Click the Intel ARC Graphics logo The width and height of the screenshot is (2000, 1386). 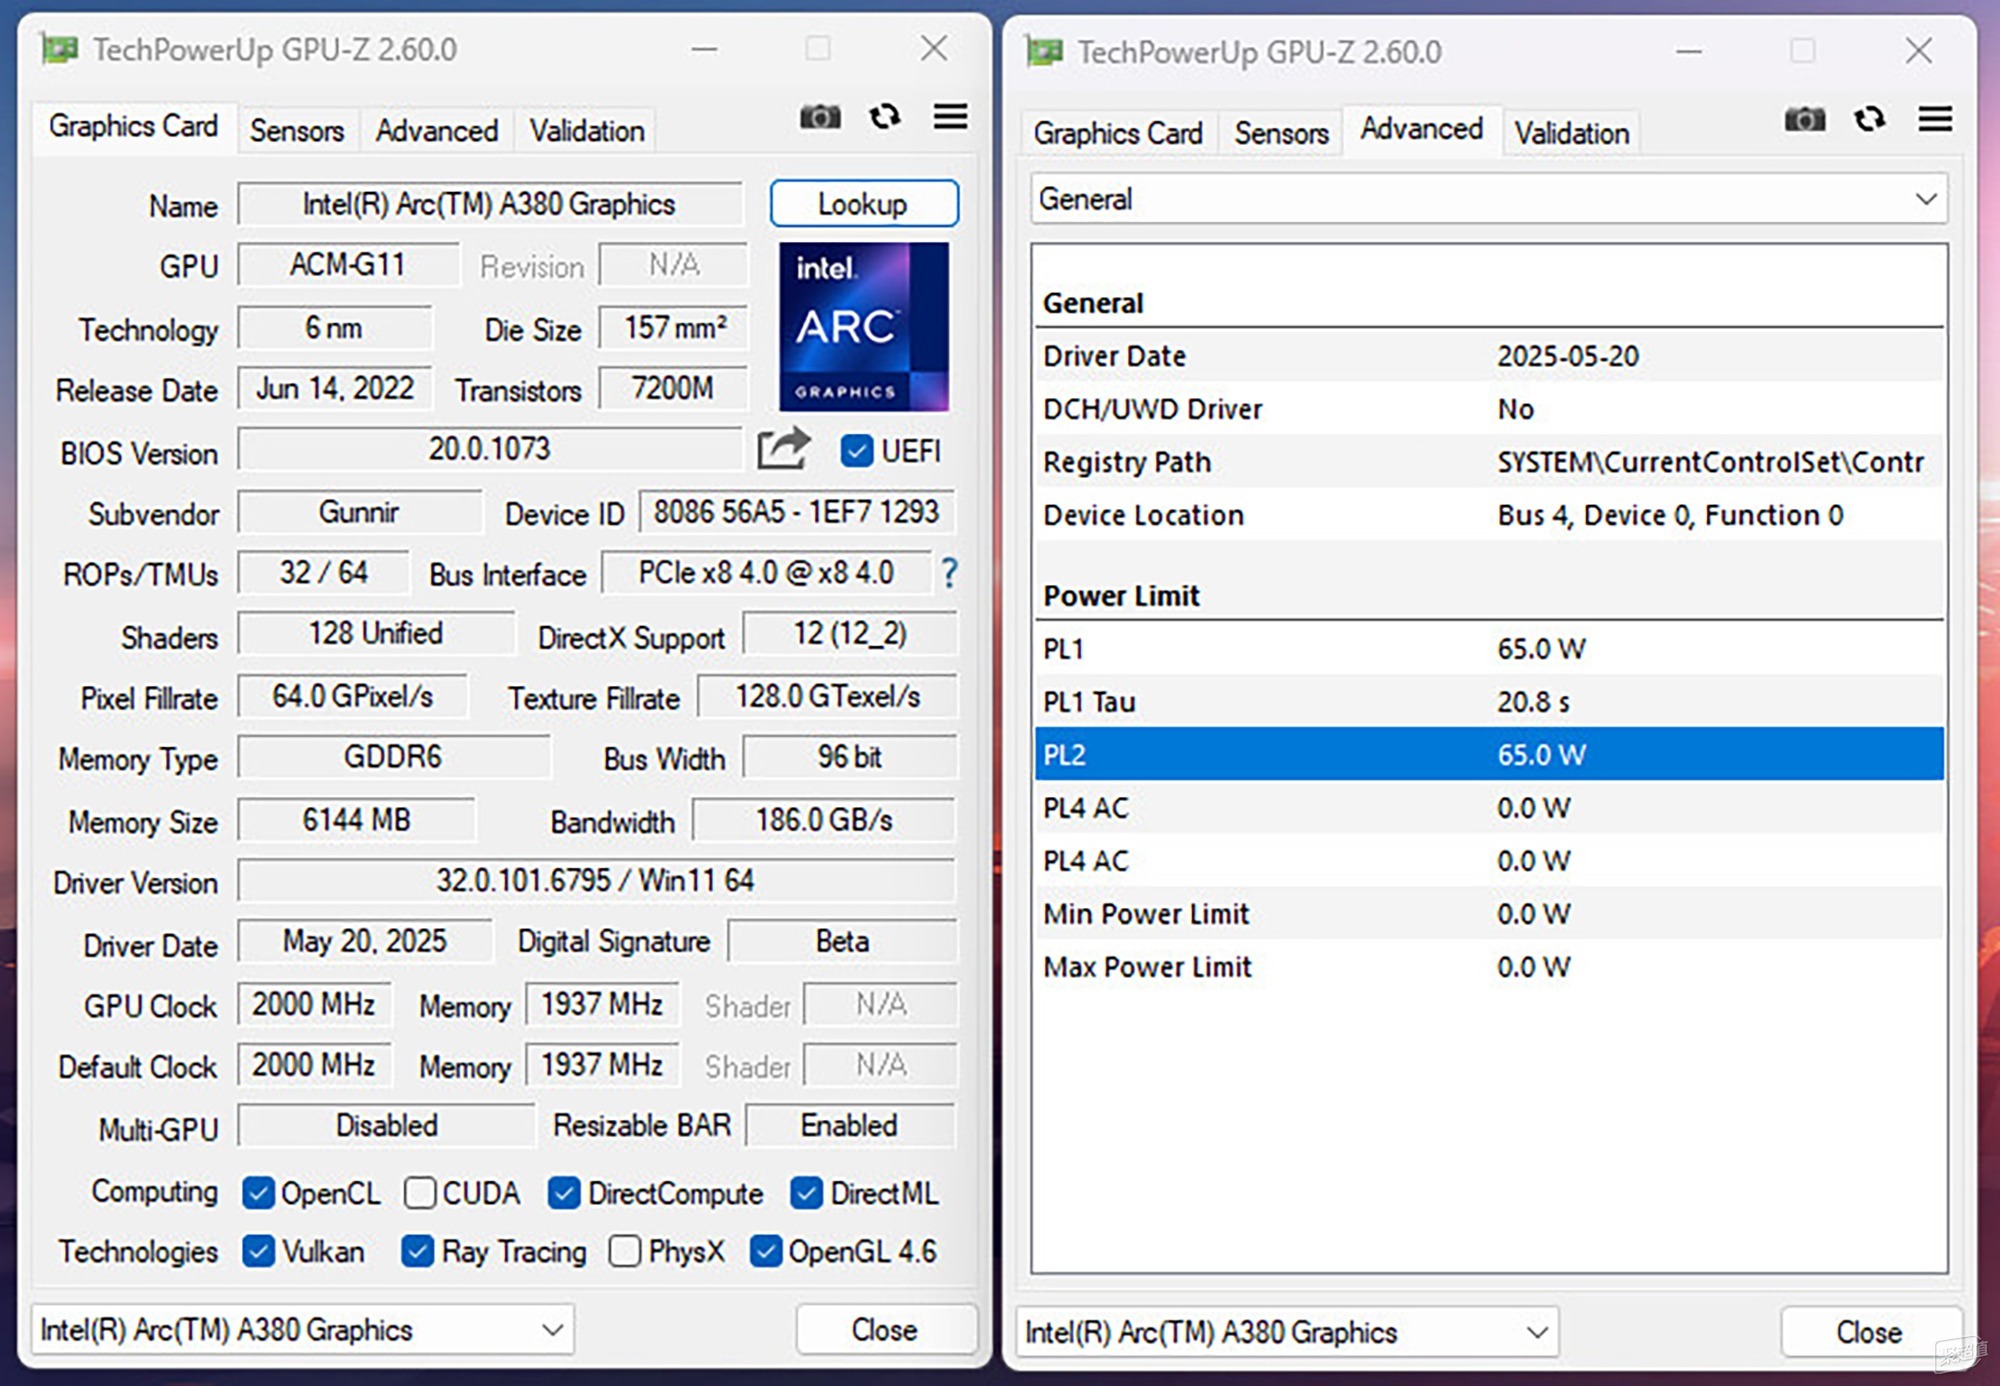pos(864,327)
